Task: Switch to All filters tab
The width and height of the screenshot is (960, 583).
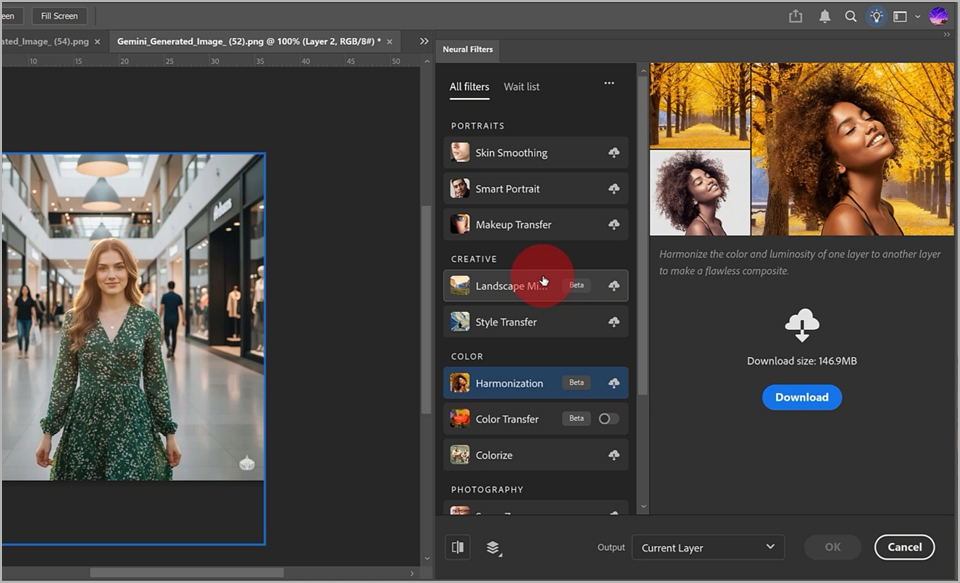Action: pyautogui.click(x=469, y=87)
